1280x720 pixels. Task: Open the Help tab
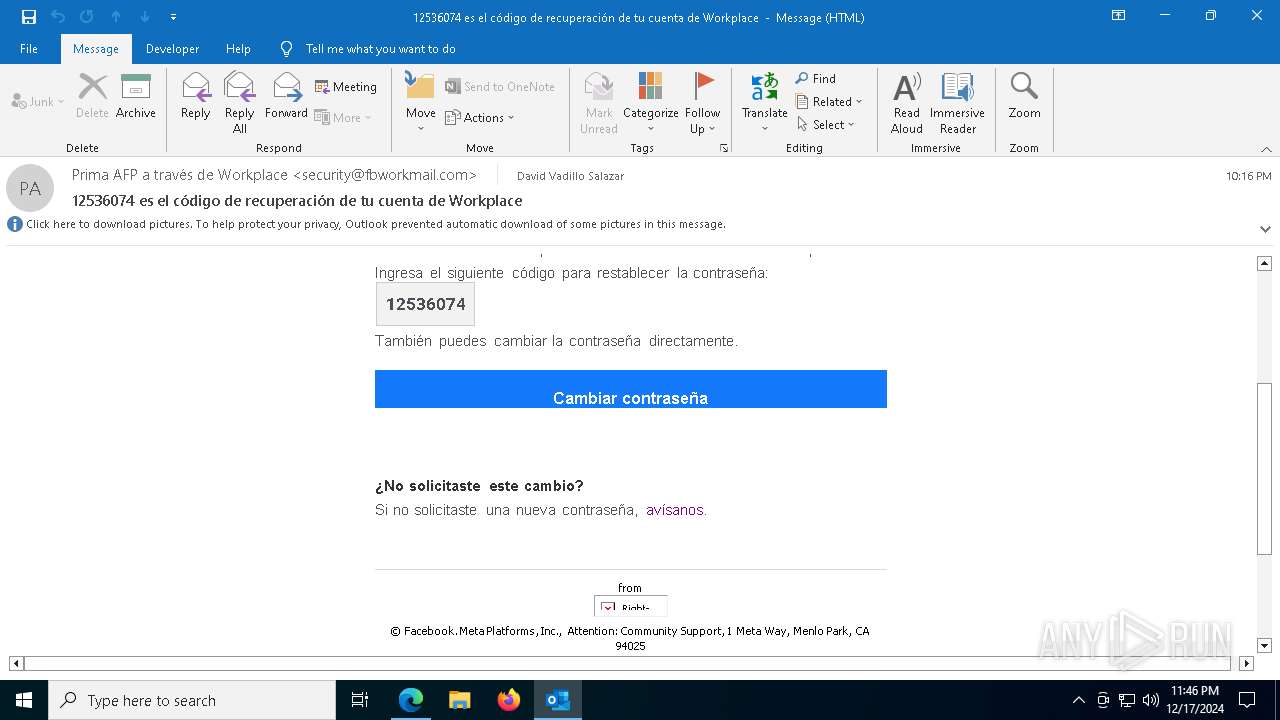point(238,49)
